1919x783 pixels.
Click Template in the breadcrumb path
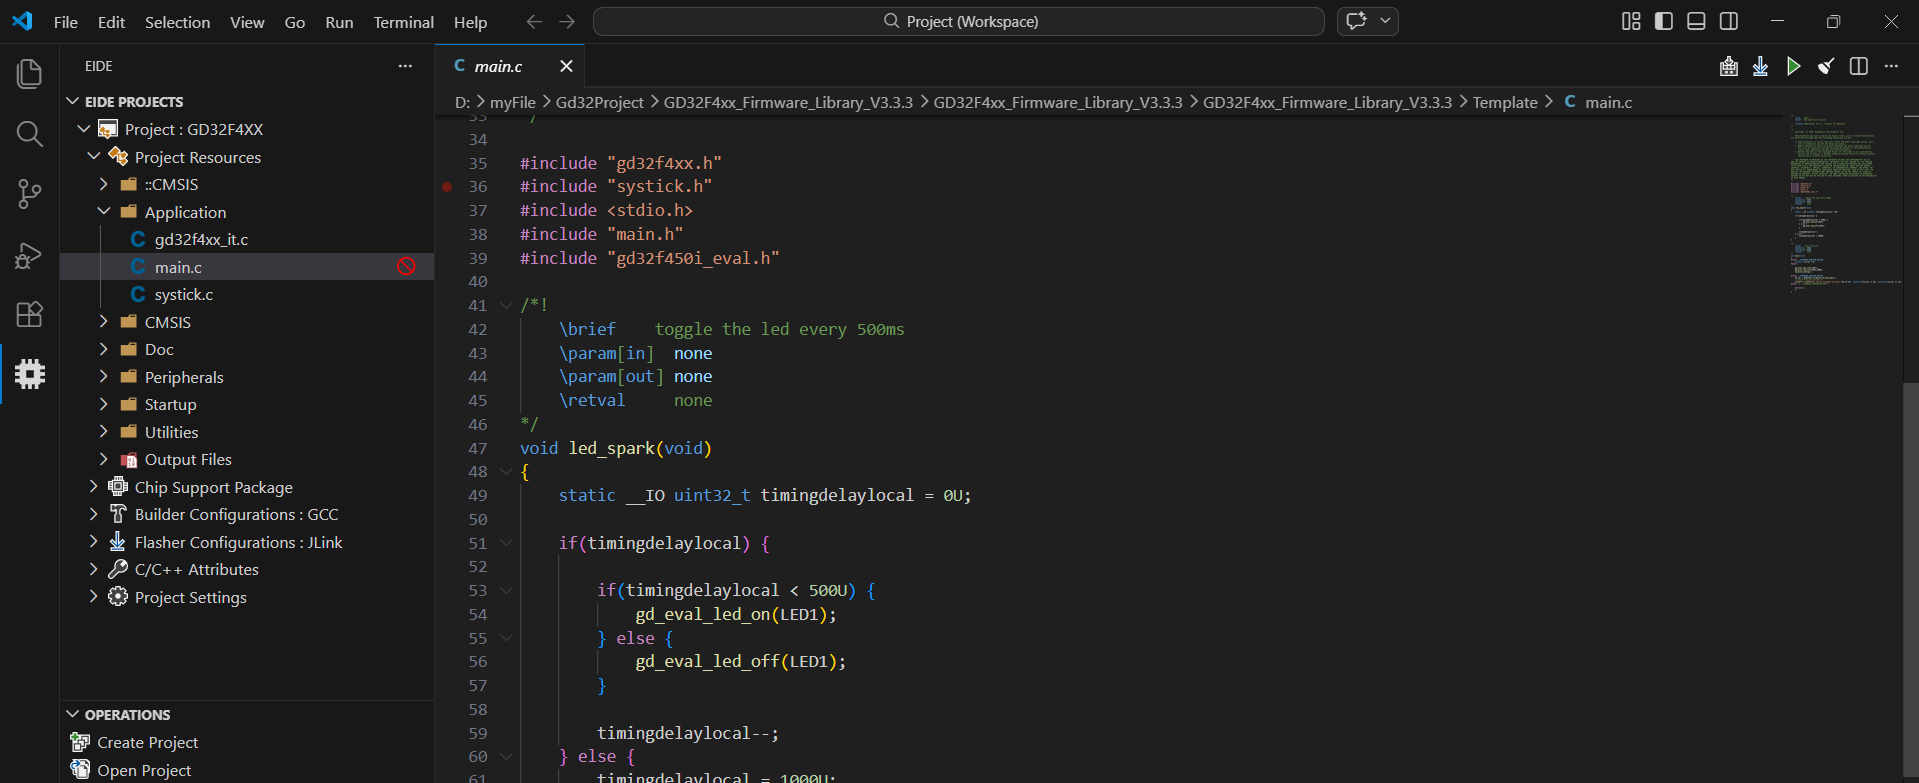tap(1505, 102)
